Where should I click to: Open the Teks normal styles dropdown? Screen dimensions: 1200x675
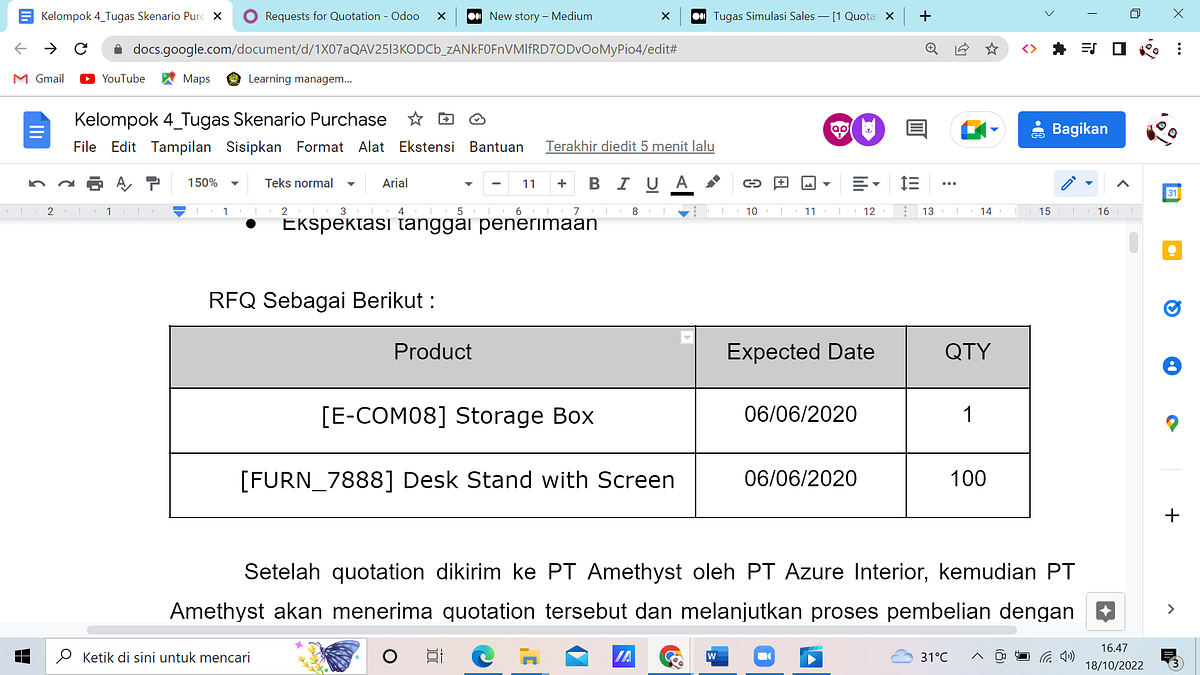pyautogui.click(x=307, y=183)
